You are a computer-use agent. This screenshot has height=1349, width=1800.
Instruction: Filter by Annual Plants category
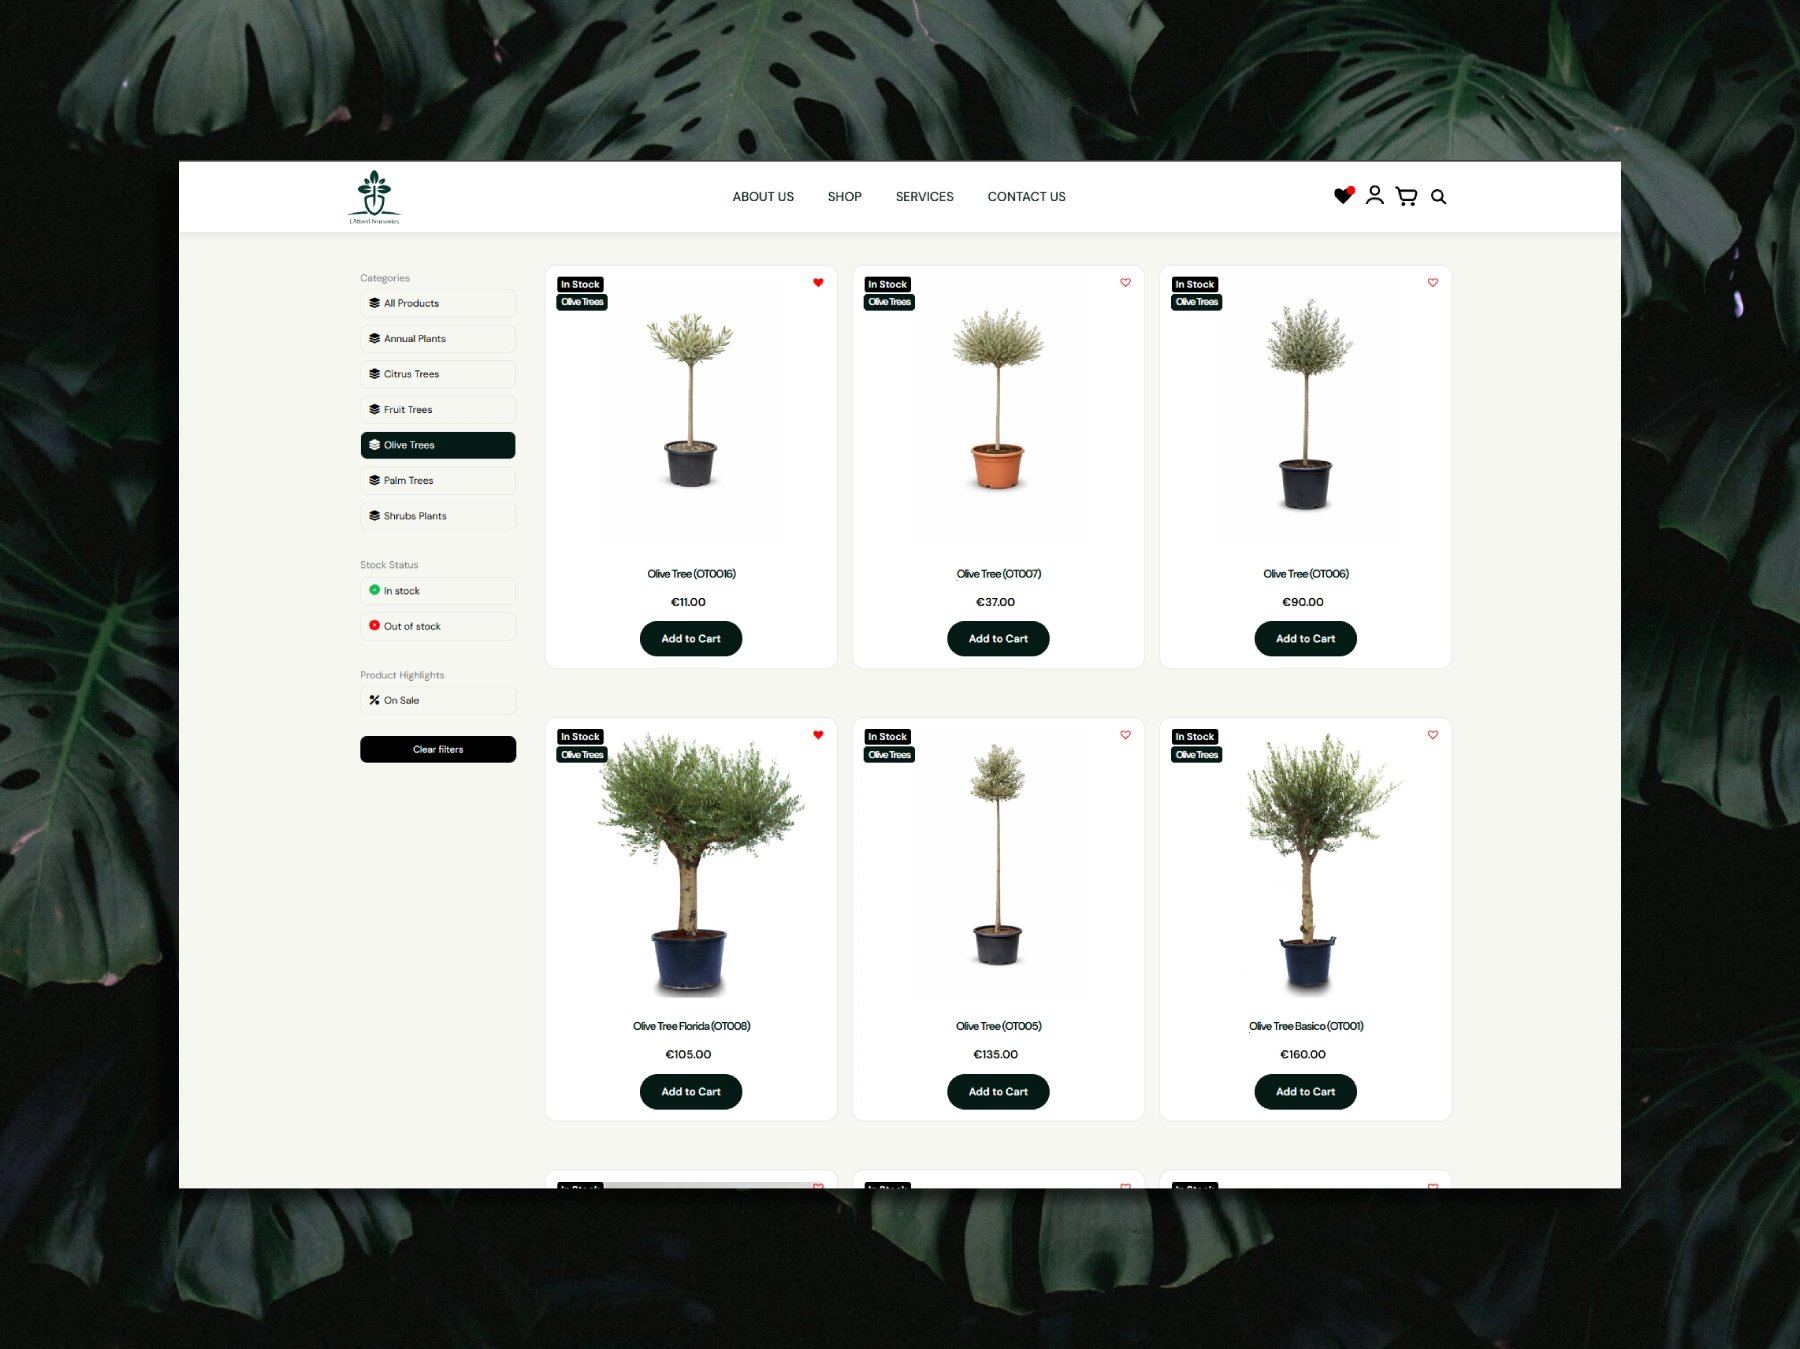tap(438, 339)
